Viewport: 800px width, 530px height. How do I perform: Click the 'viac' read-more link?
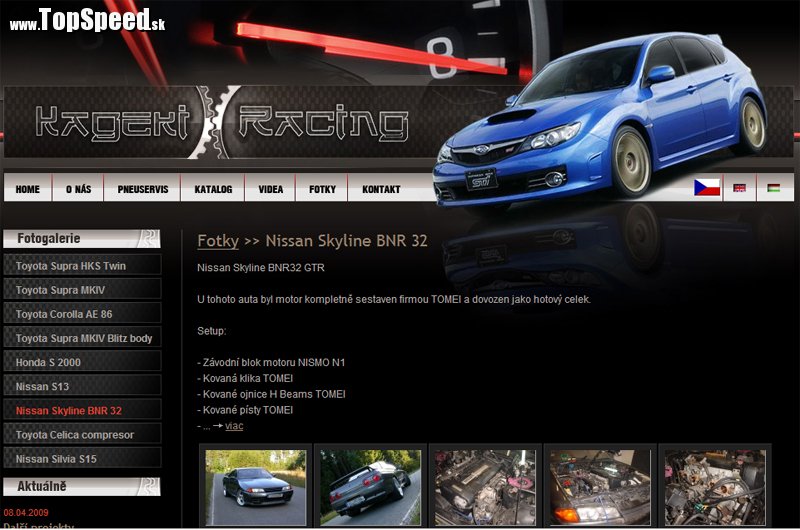pyautogui.click(x=234, y=426)
